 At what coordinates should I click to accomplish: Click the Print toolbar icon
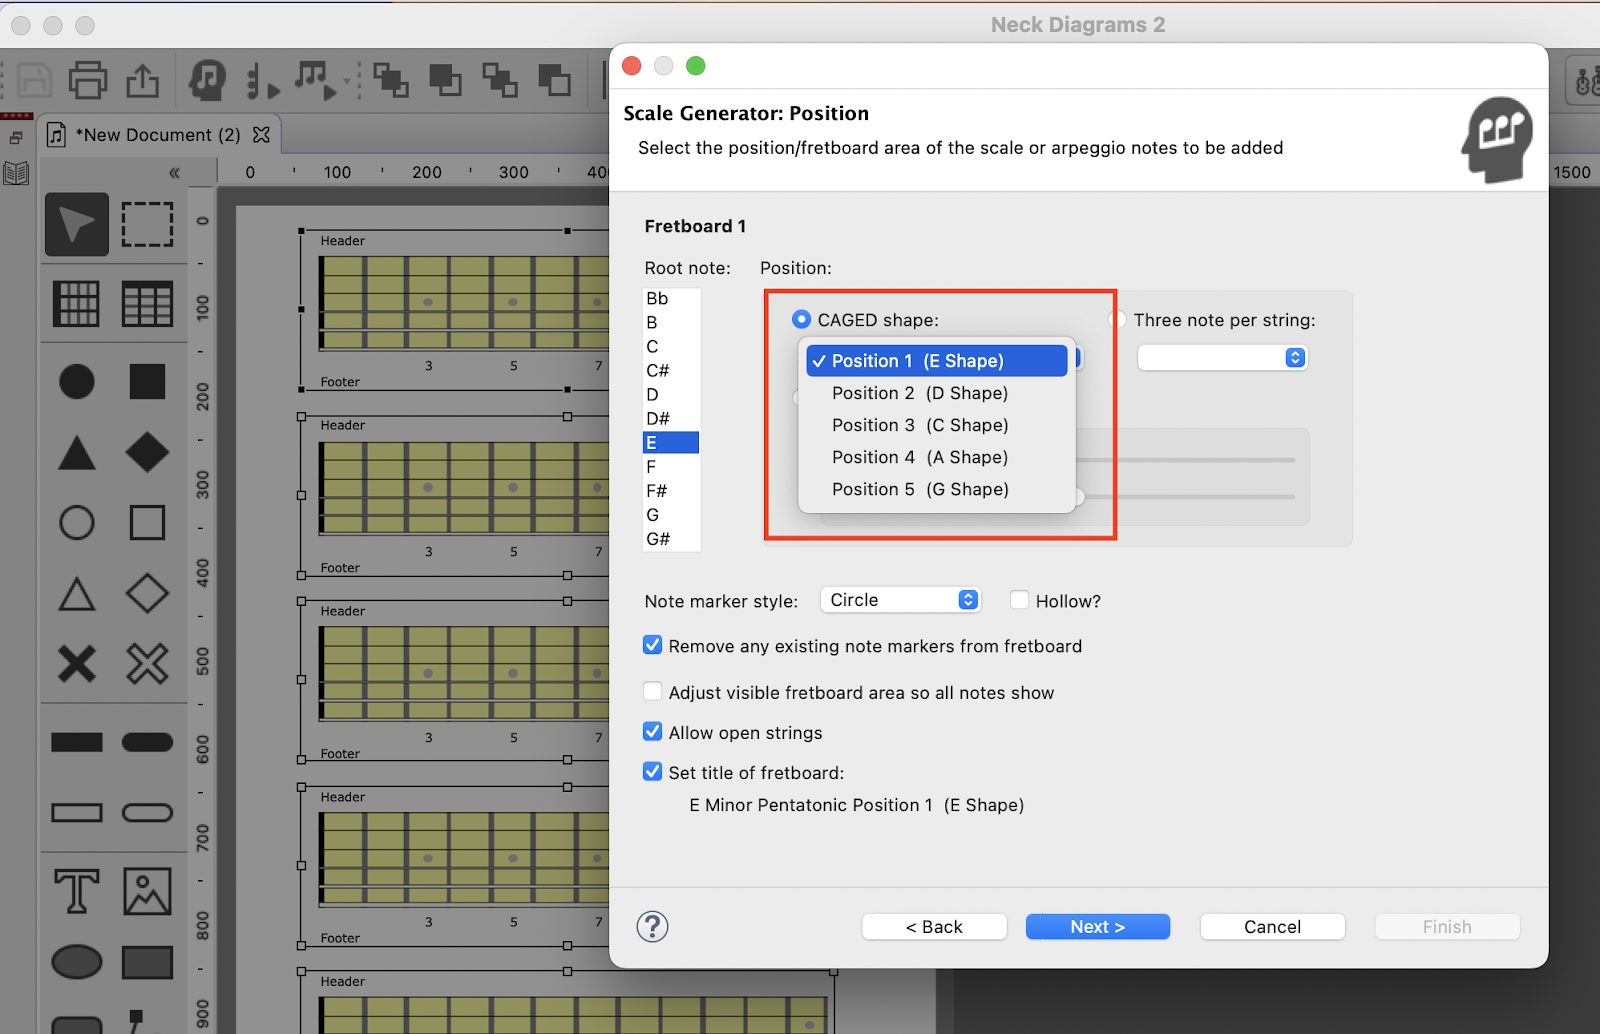pyautogui.click(x=88, y=80)
